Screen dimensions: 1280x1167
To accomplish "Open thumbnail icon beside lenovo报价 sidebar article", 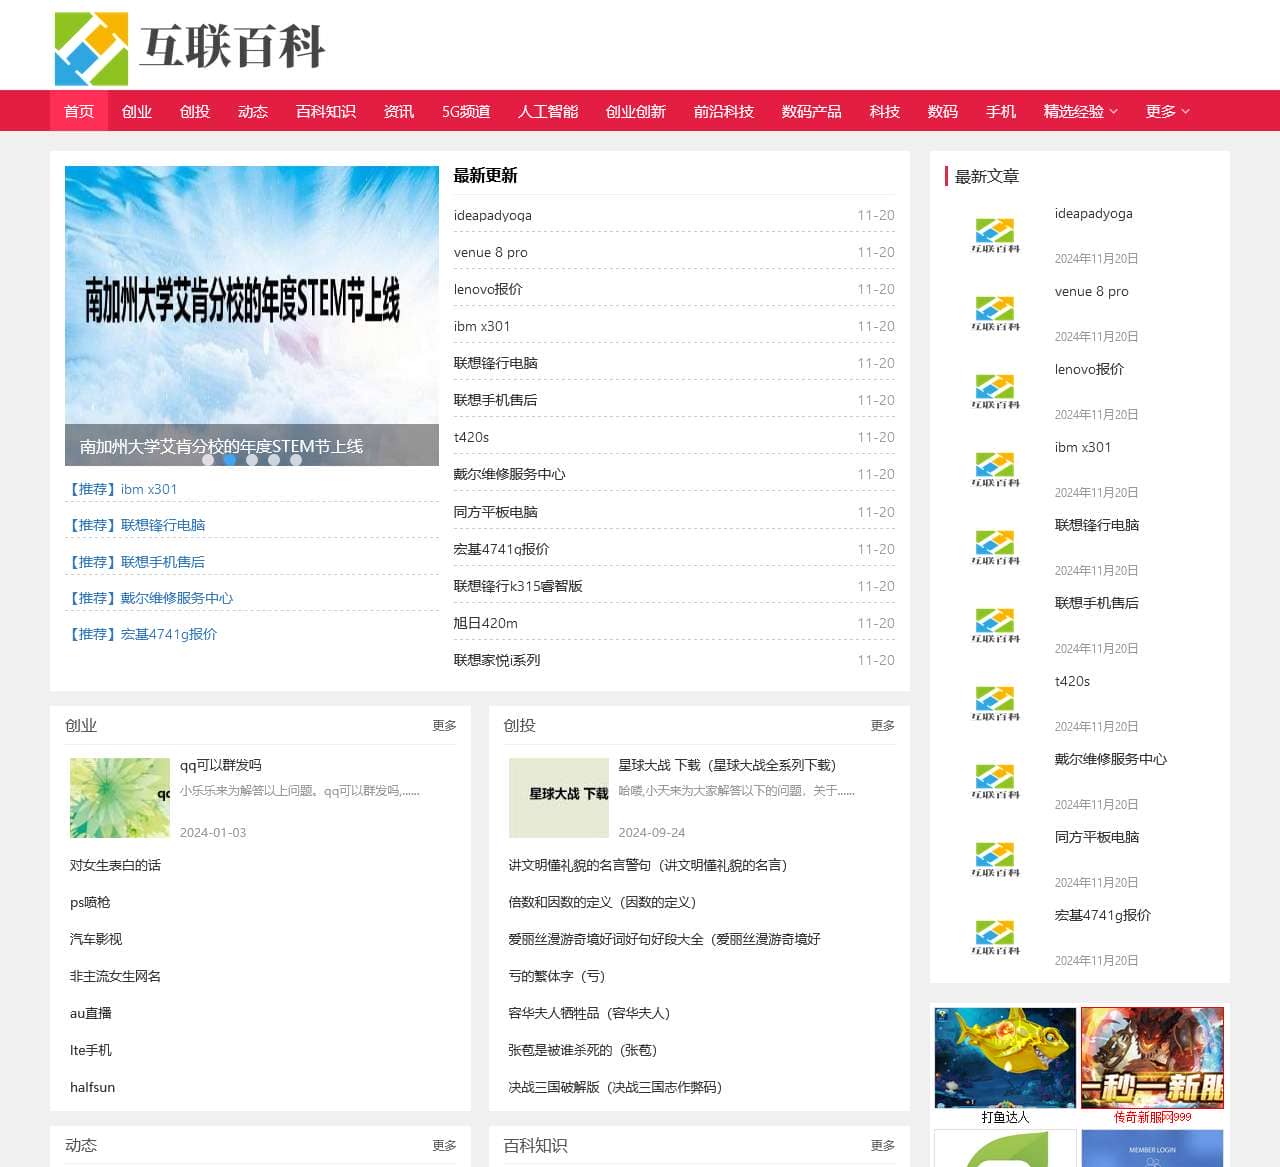I will (995, 392).
